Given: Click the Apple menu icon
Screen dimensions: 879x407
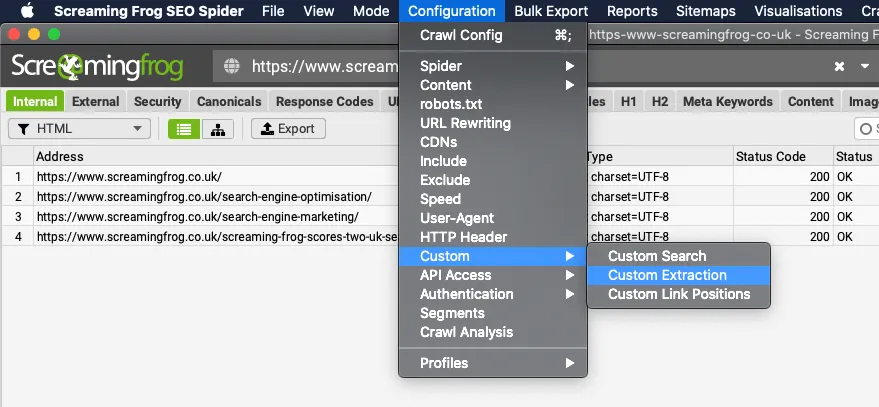Looking at the screenshot, I should click(27, 11).
